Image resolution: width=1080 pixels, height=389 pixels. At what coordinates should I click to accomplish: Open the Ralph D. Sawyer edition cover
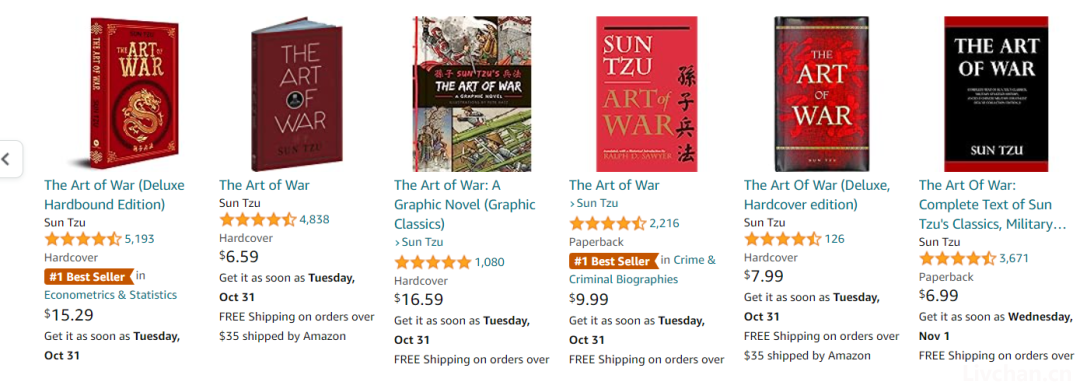[647, 94]
